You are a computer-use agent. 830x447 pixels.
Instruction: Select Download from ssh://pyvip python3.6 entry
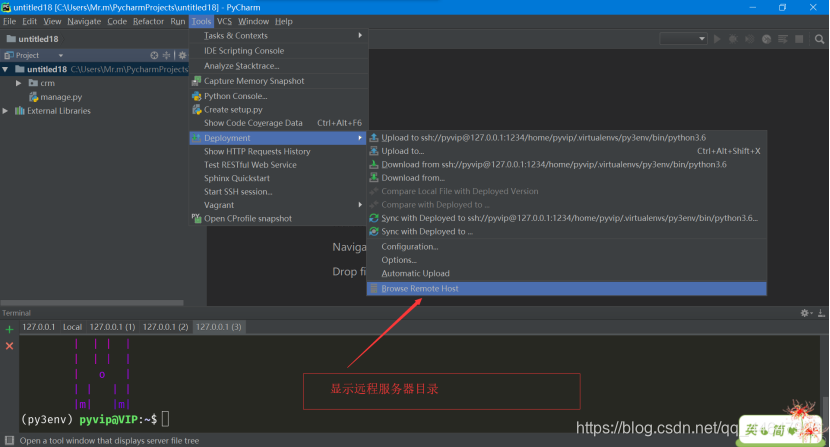click(x=554, y=165)
